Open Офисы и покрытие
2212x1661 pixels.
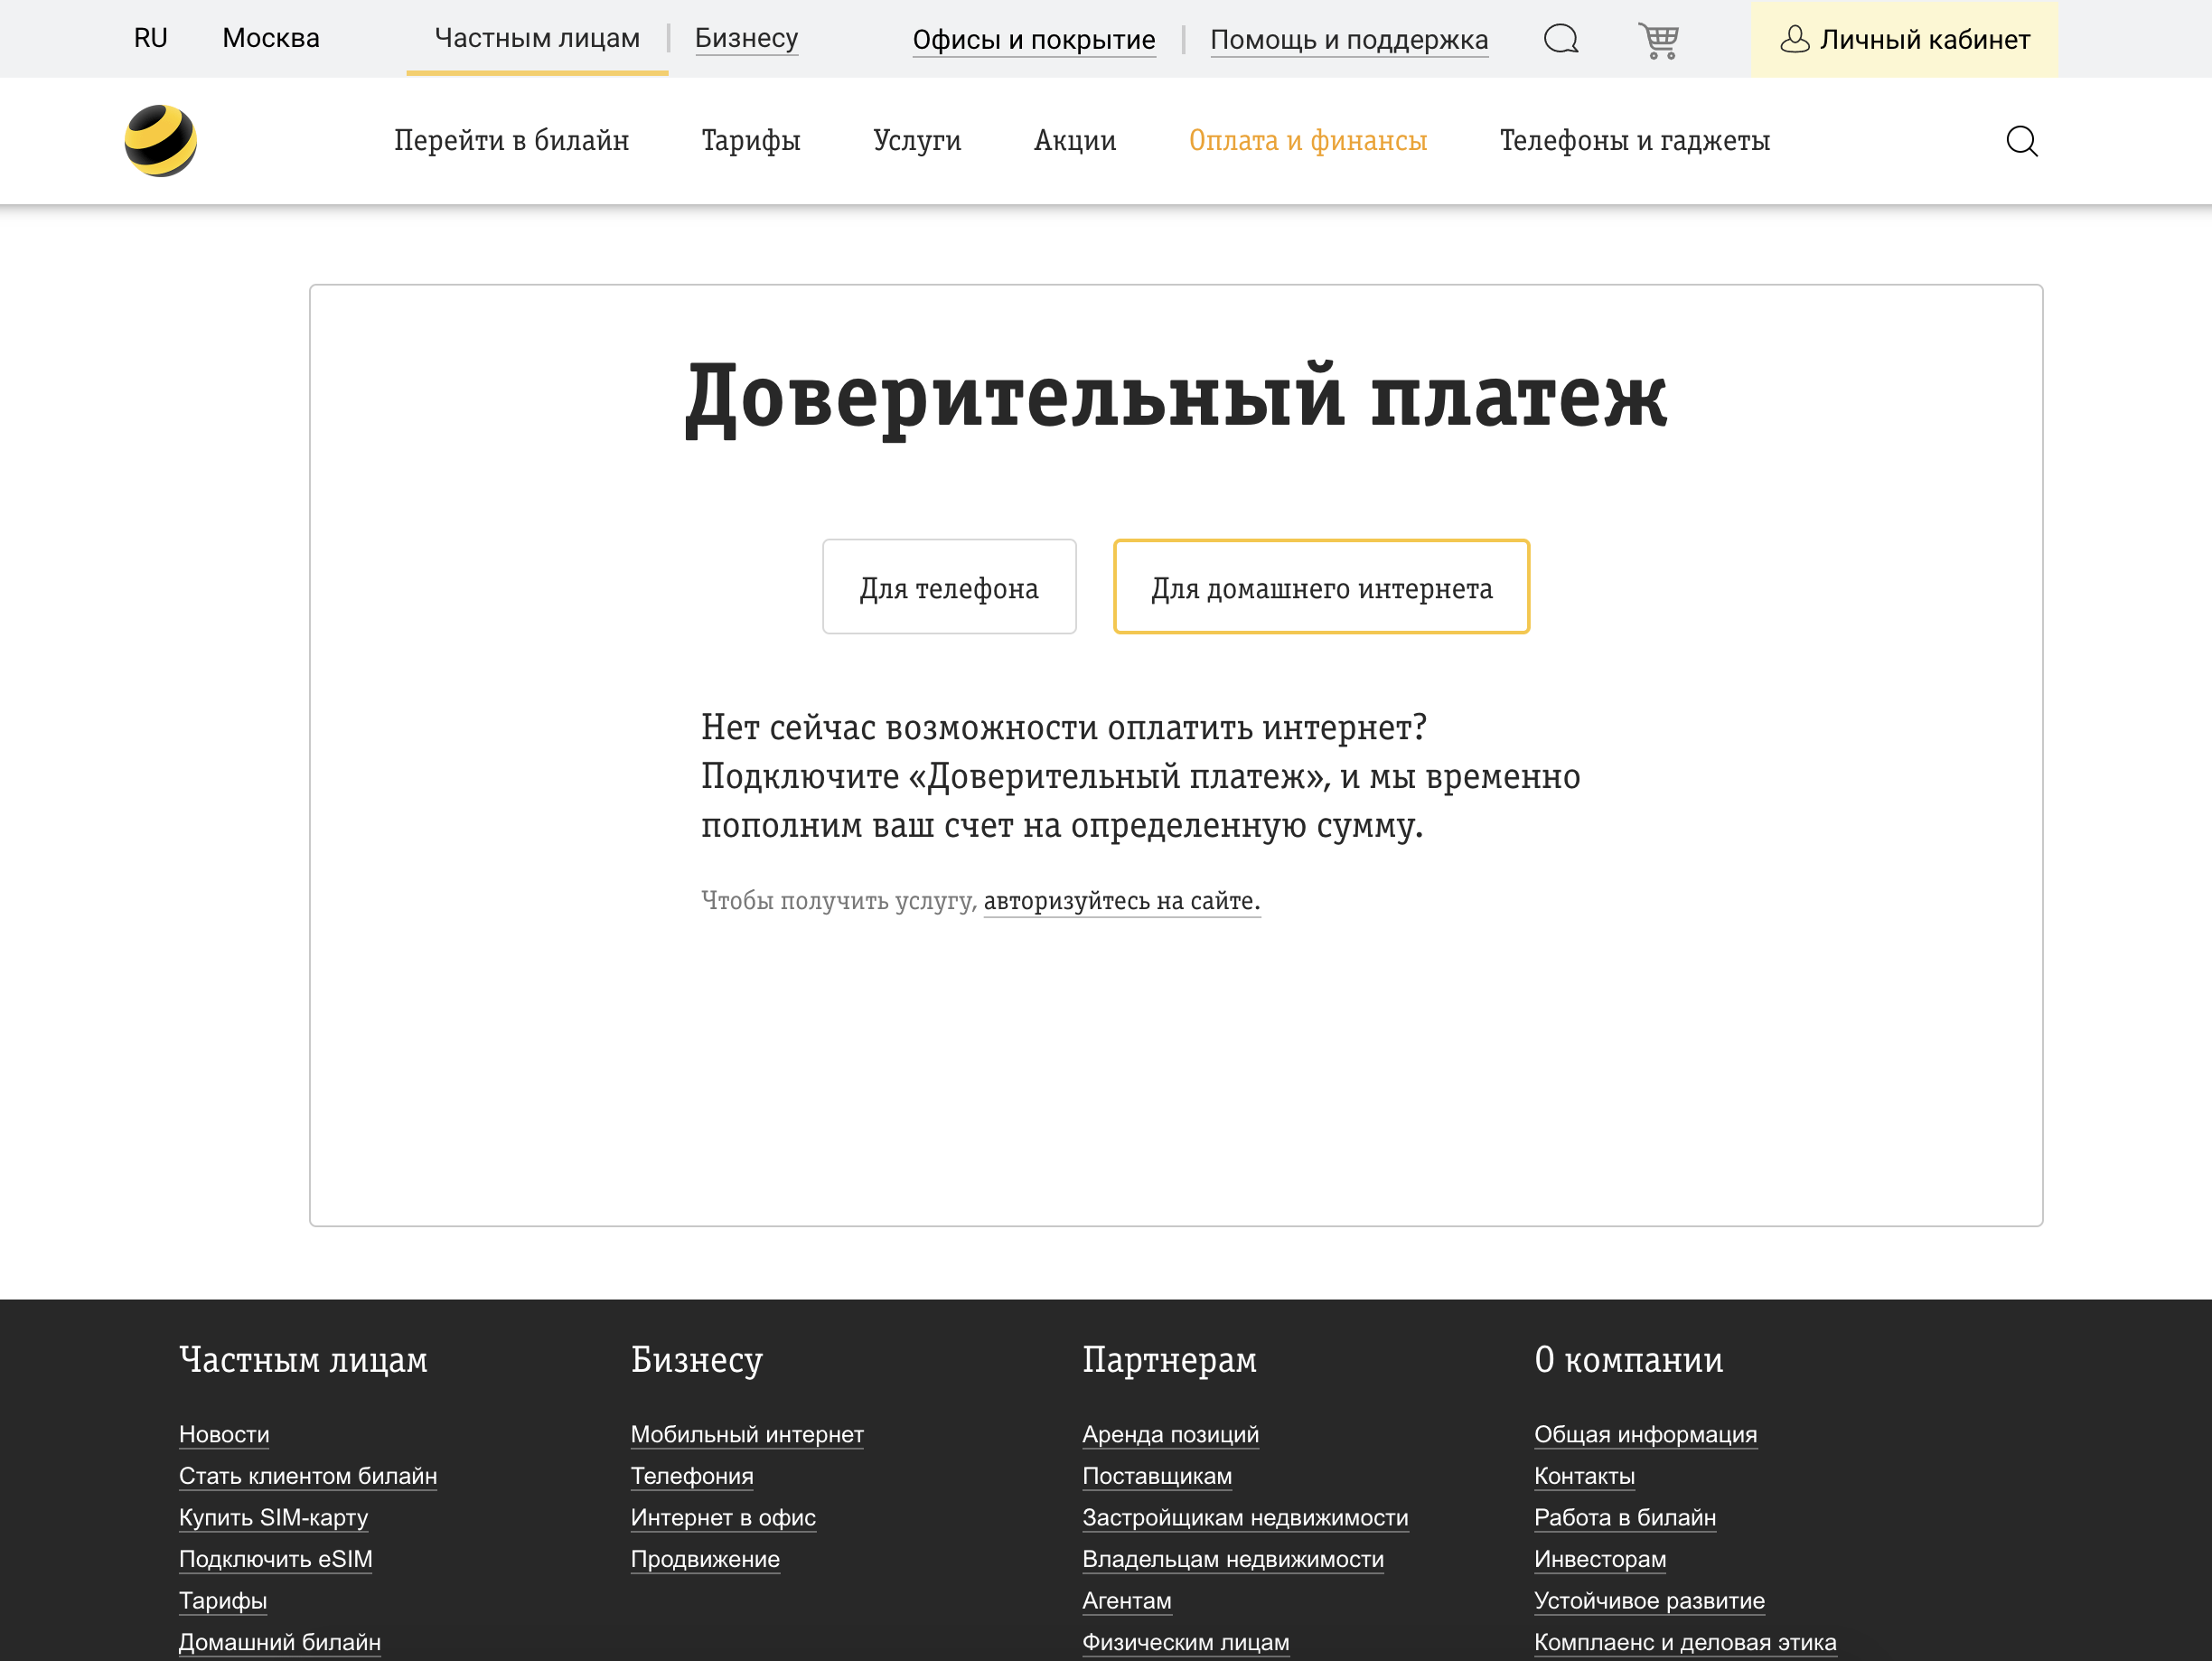click(x=1033, y=40)
